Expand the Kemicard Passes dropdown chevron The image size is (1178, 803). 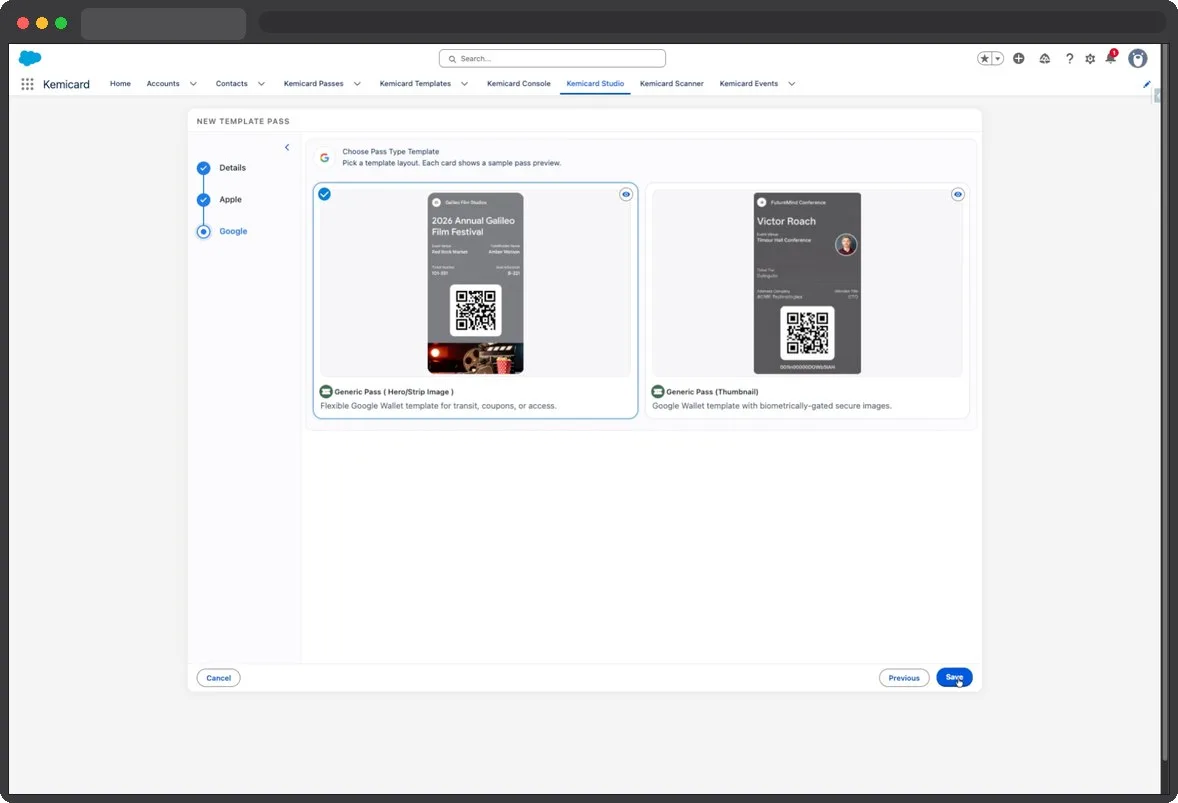coord(357,84)
